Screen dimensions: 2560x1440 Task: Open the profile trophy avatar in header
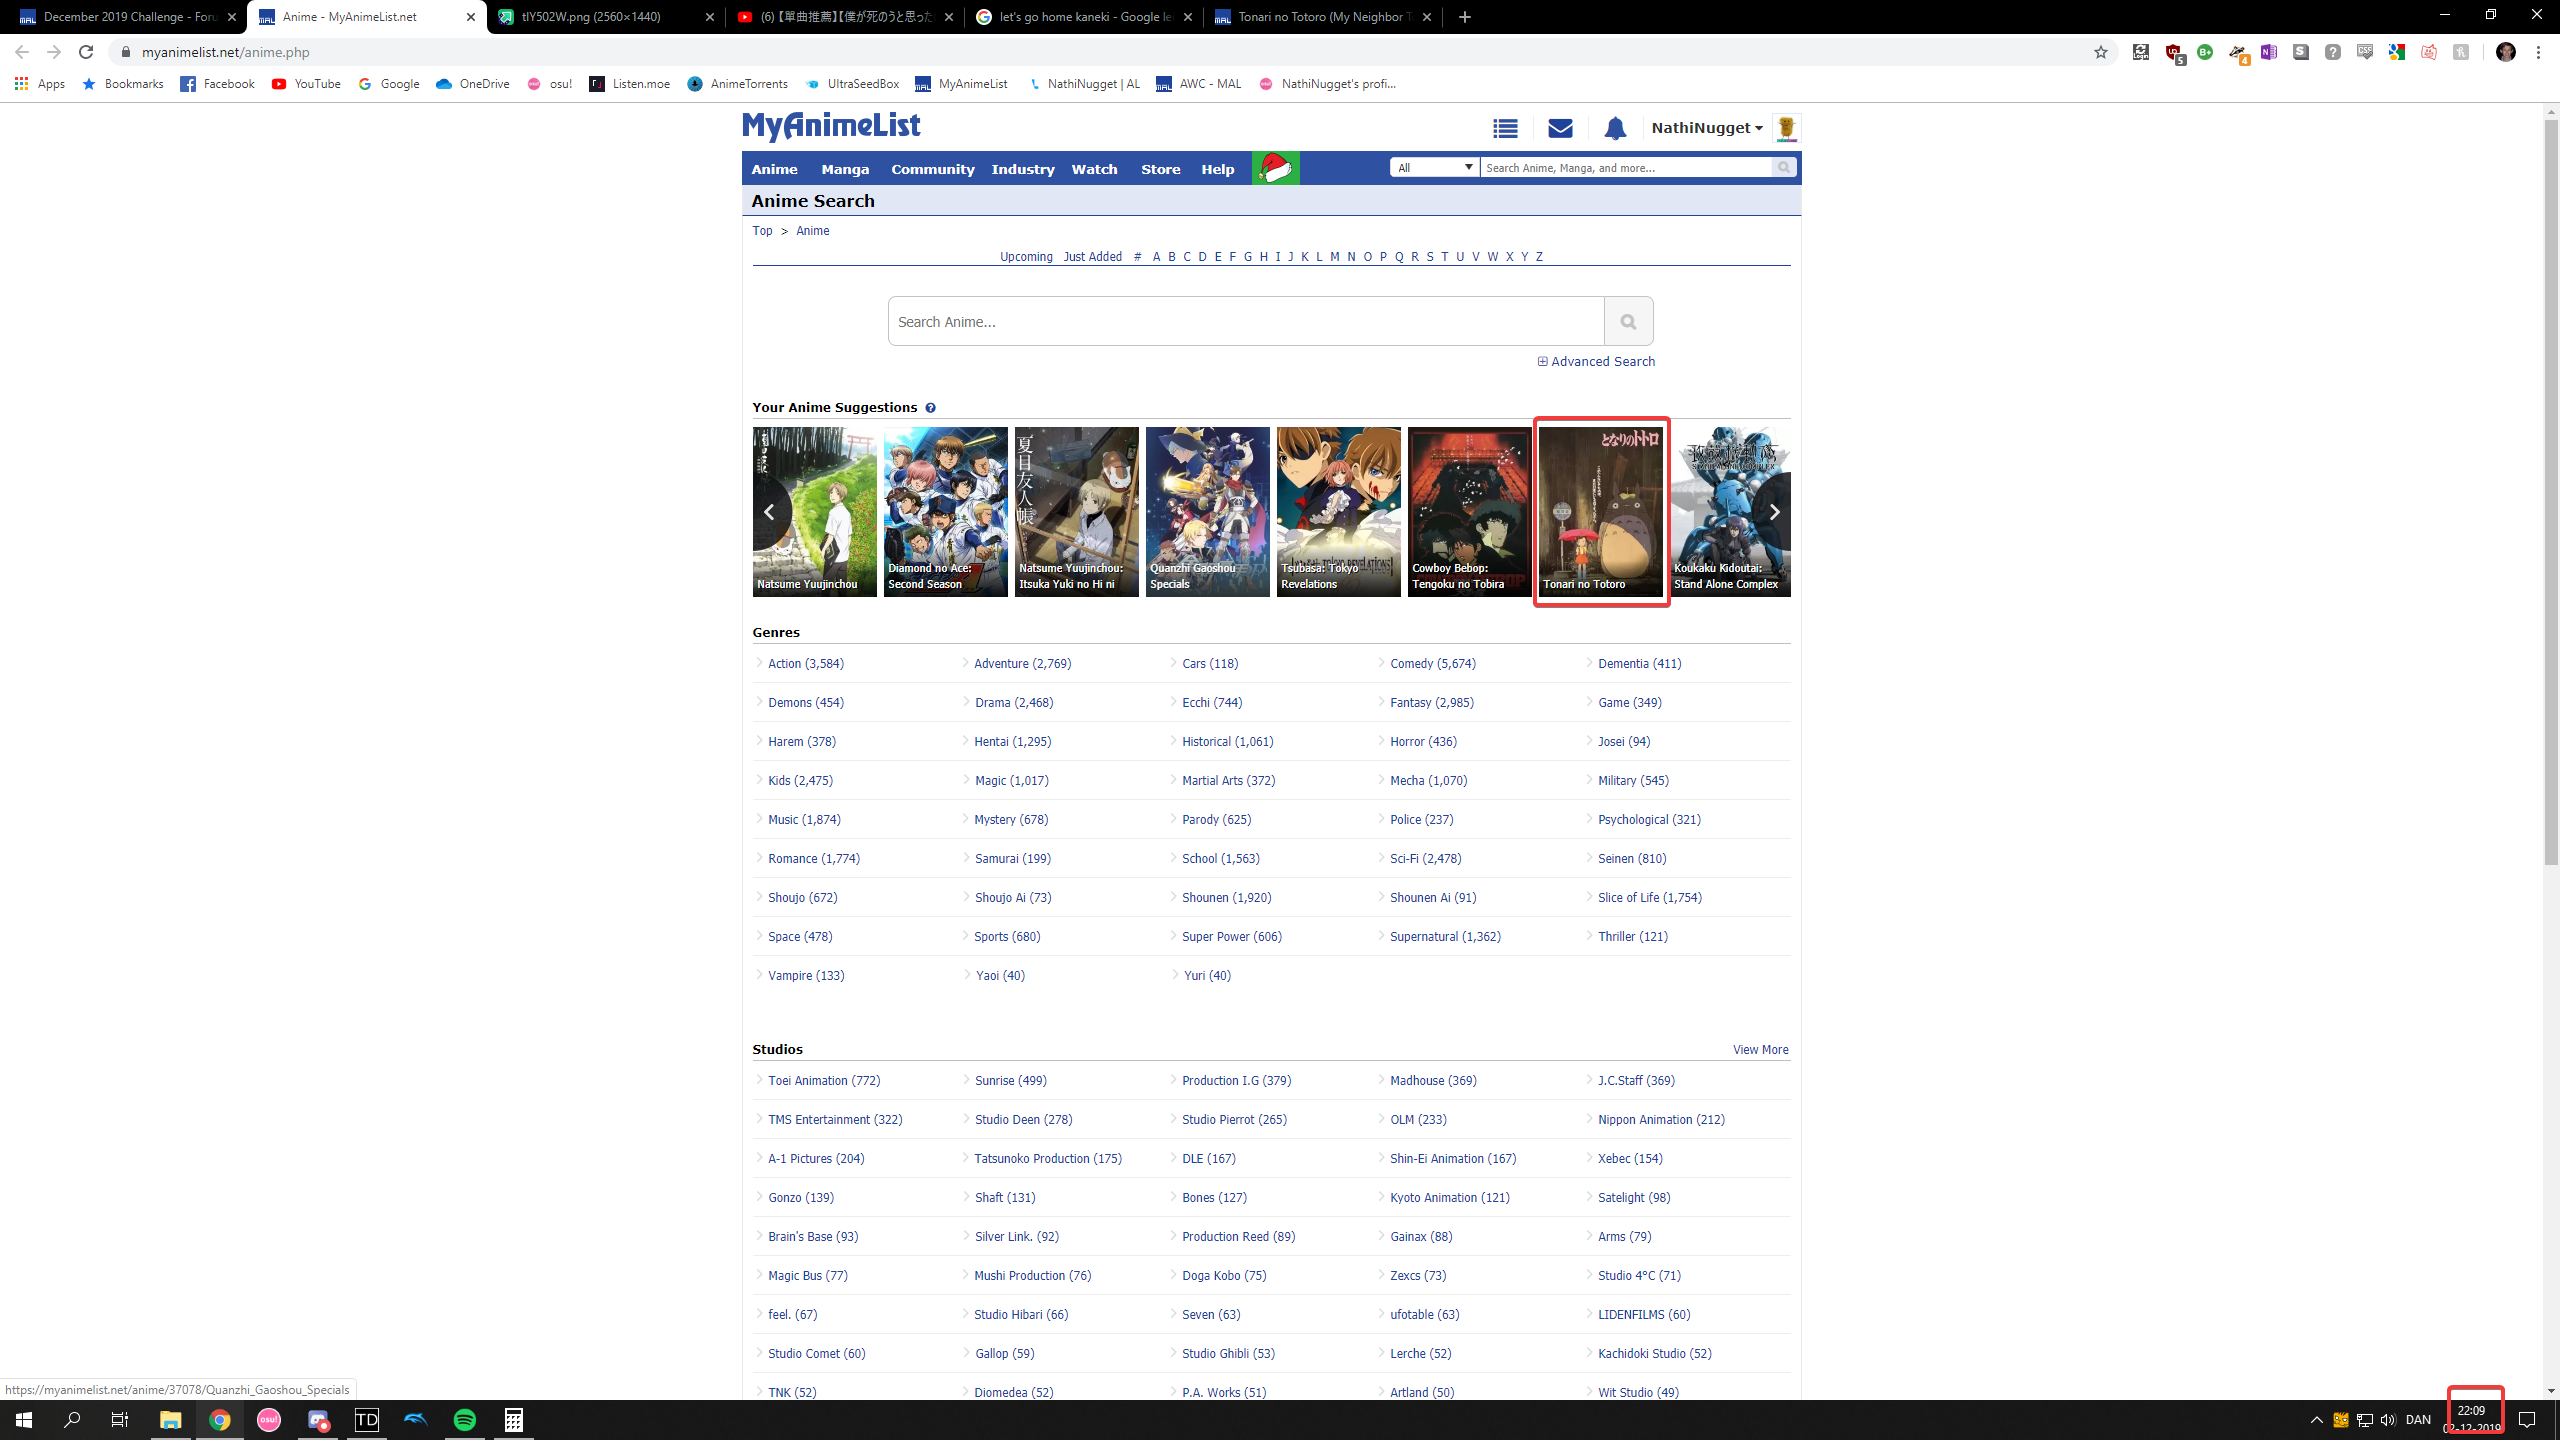point(1786,128)
